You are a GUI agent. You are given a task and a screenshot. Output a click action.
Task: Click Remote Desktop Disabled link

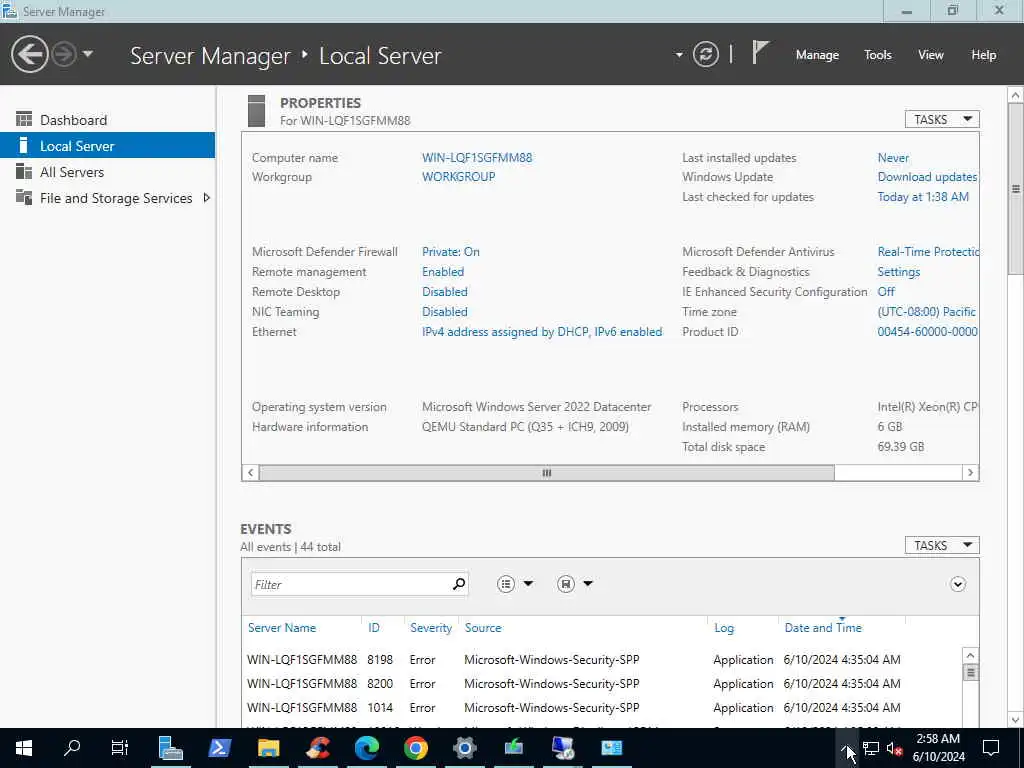tap(445, 291)
